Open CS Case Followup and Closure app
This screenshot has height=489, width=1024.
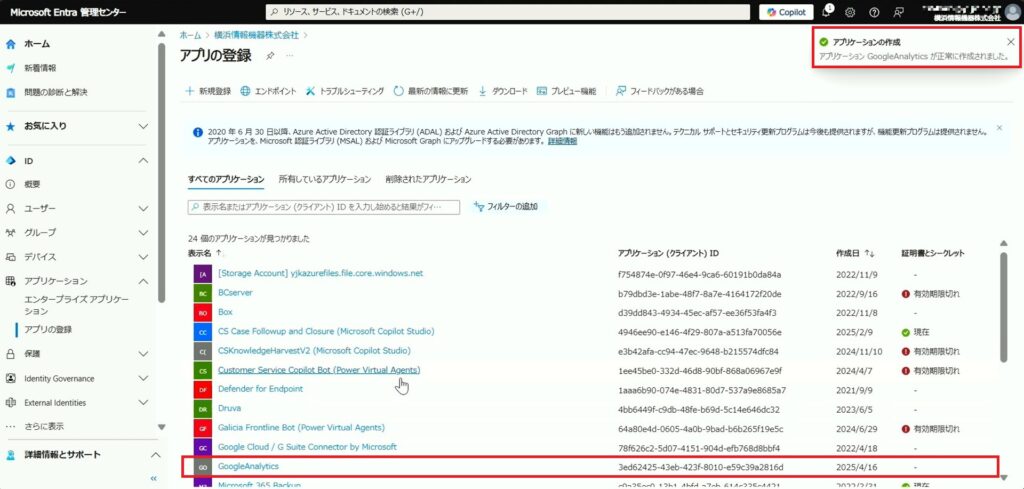point(326,332)
